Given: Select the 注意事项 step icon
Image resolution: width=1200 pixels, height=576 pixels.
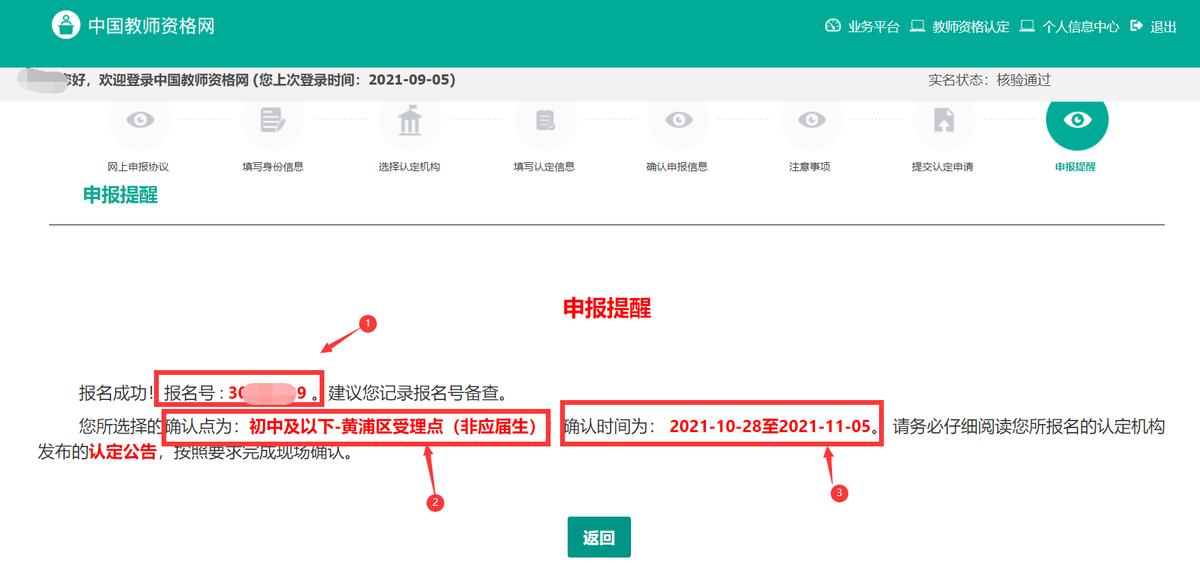Looking at the screenshot, I should click(x=813, y=120).
